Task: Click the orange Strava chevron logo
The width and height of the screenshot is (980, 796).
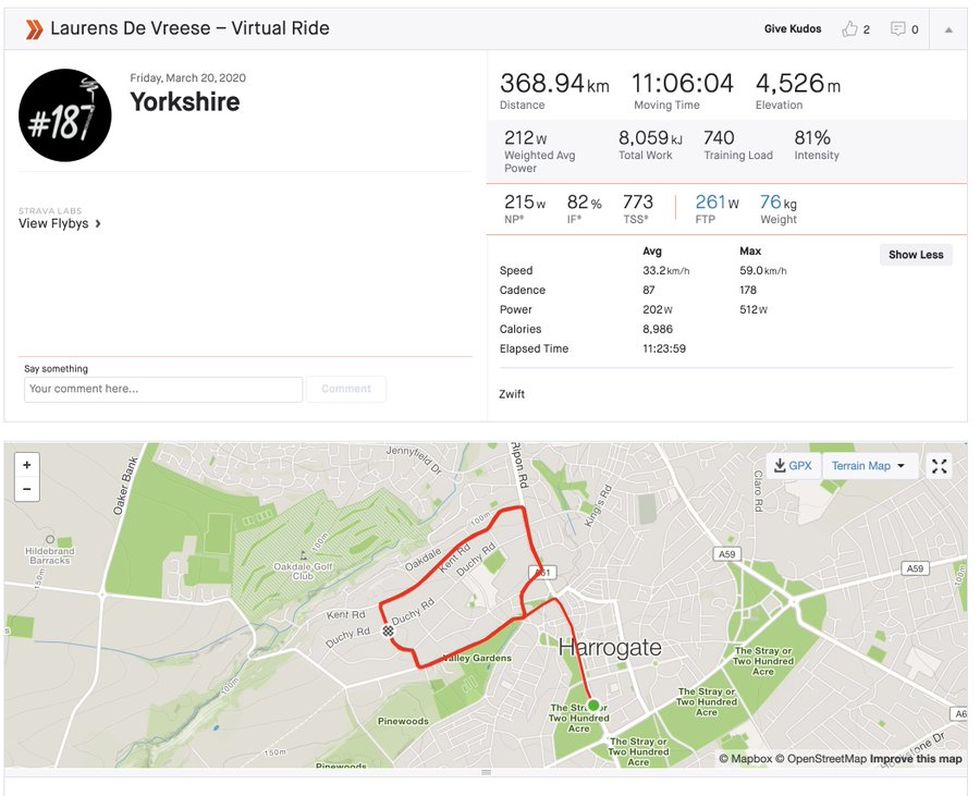Action: pos(34,29)
